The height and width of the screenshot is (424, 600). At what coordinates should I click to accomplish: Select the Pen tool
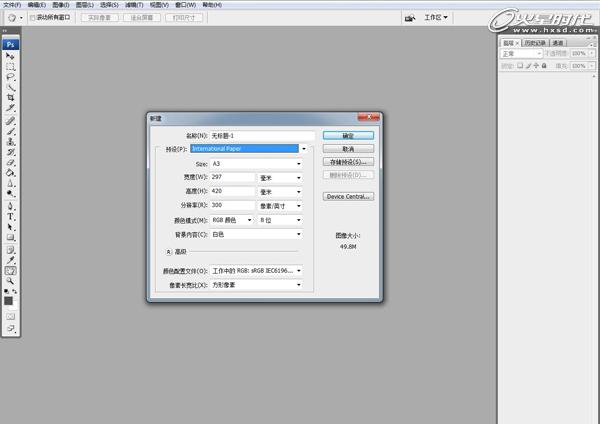[10, 206]
